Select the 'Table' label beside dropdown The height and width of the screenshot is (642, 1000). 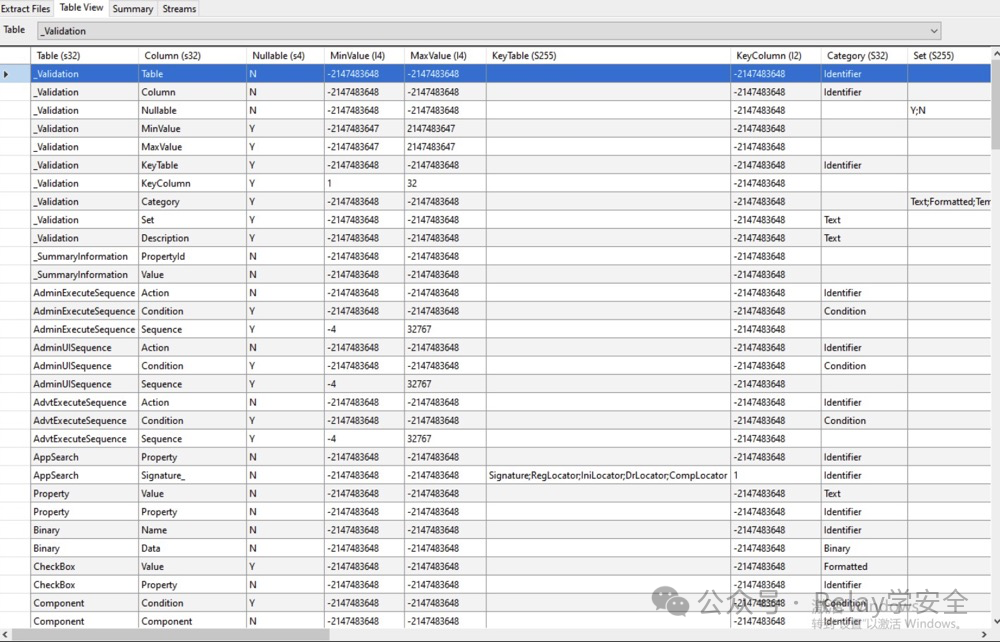14,30
